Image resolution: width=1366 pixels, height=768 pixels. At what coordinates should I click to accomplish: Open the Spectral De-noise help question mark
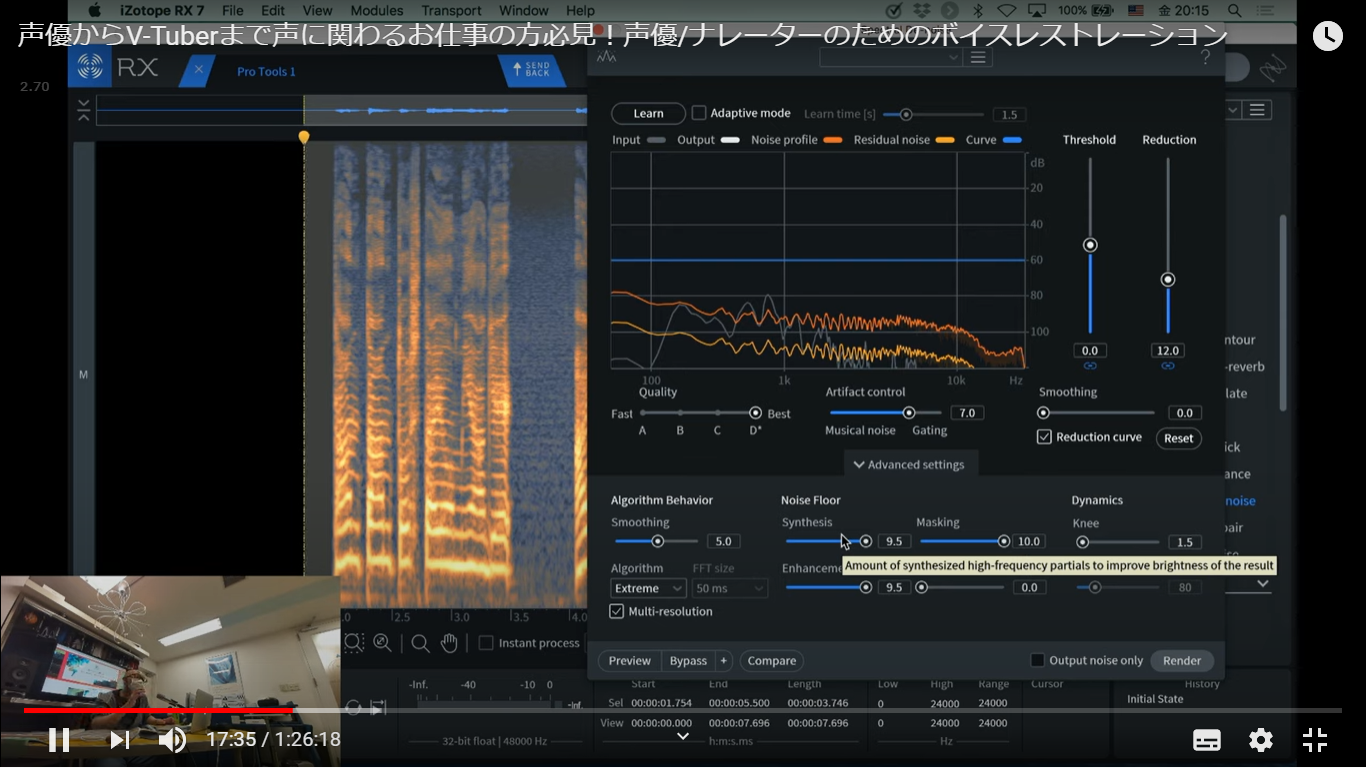[1205, 57]
